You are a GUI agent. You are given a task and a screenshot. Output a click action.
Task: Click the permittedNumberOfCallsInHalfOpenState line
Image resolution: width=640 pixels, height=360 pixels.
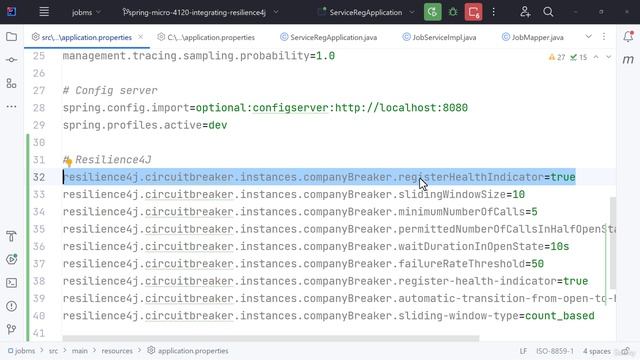[339, 229]
